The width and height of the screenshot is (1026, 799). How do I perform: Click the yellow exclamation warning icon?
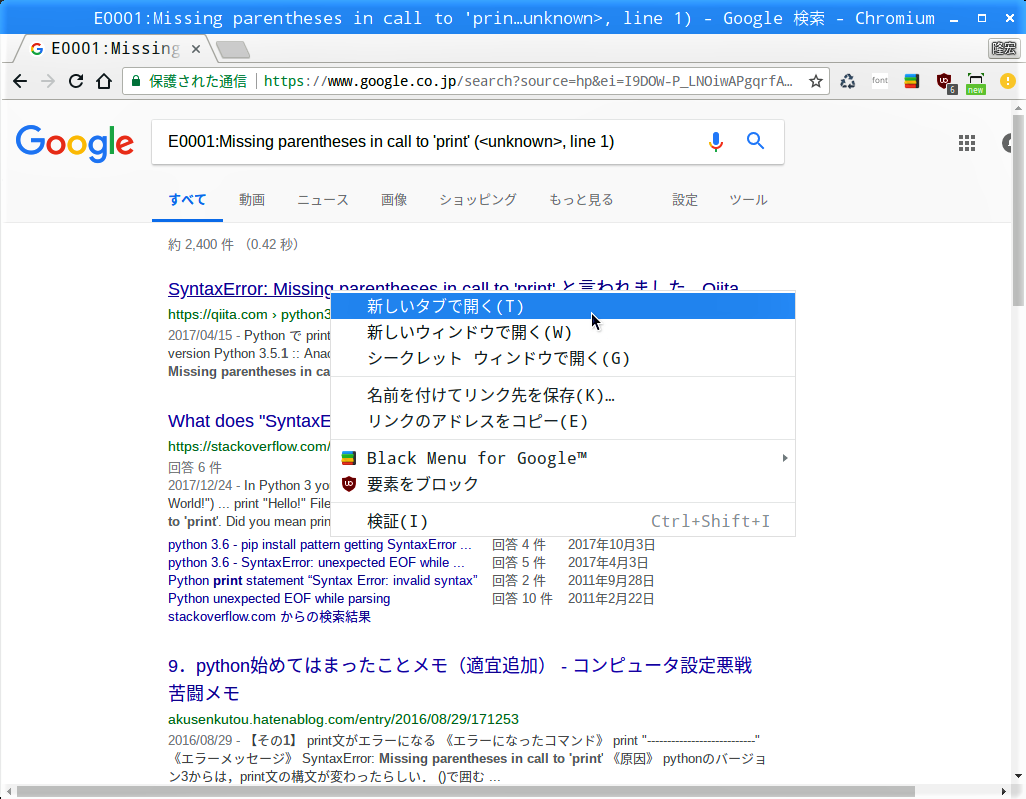click(x=1008, y=81)
